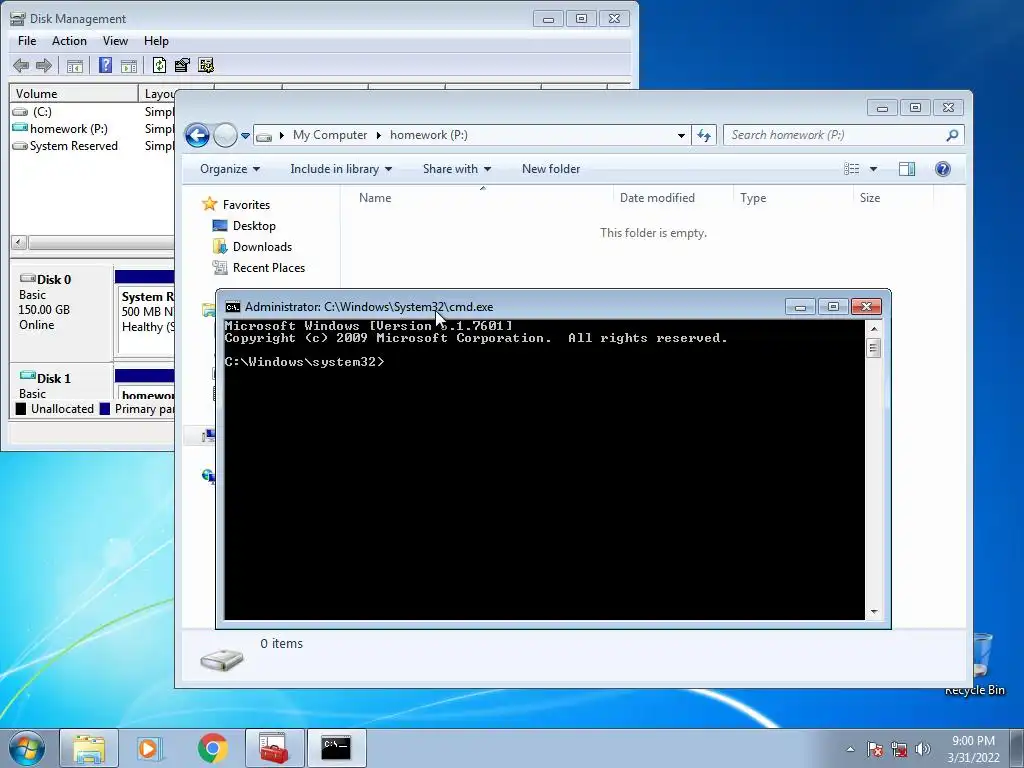Sort by the Name column header
The height and width of the screenshot is (768, 1024).
point(375,198)
